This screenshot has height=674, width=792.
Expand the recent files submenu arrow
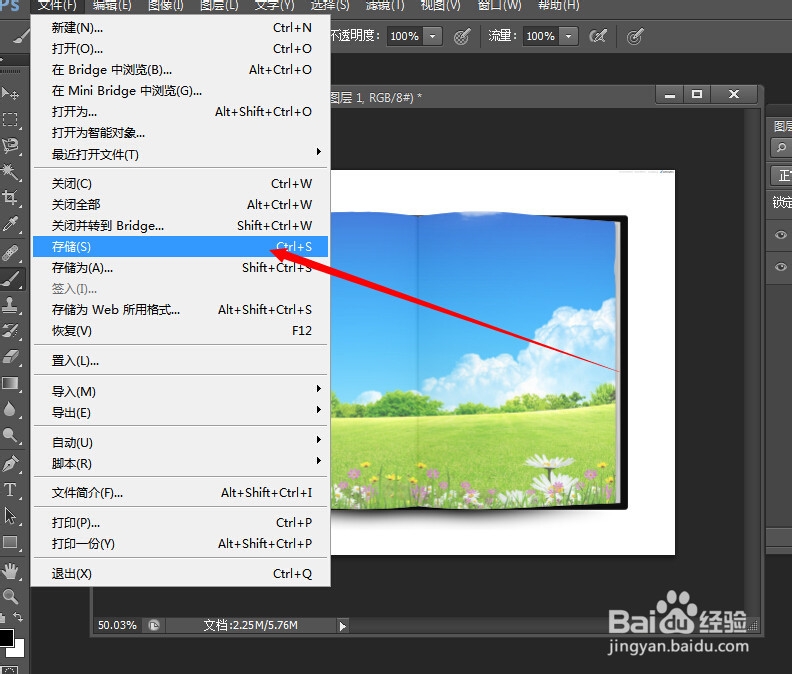319,152
